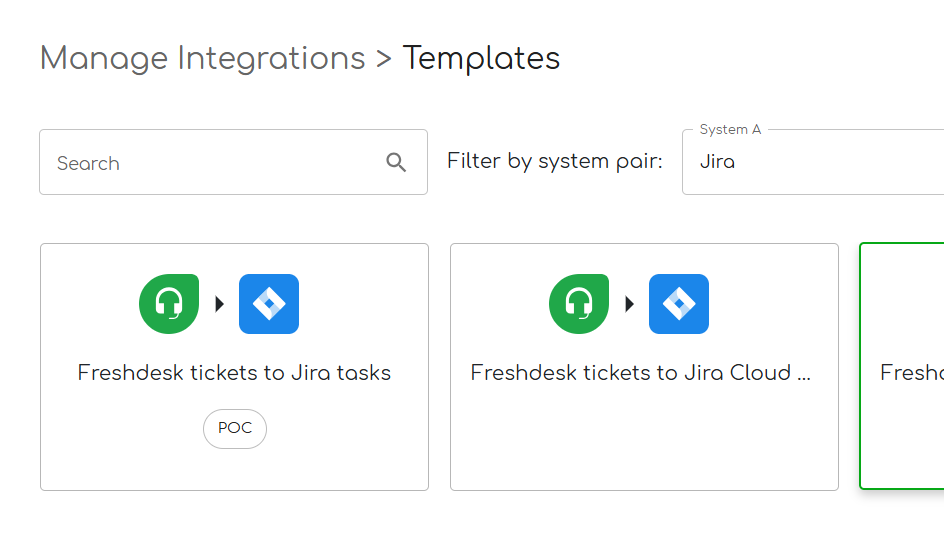
Task: Click the Templates breadcrumb title
Action: point(481,58)
